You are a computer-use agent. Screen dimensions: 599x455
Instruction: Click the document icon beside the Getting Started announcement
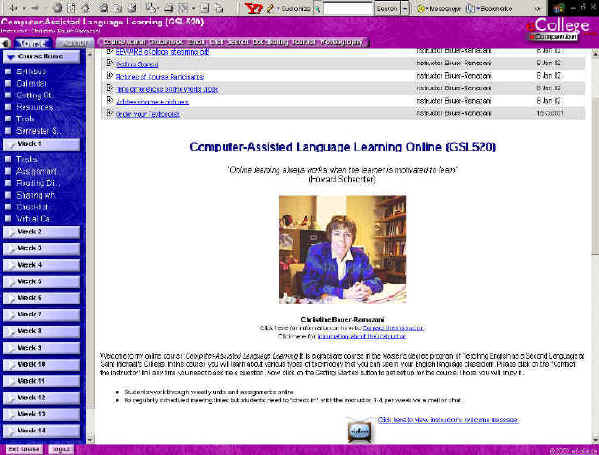[x=110, y=63]
